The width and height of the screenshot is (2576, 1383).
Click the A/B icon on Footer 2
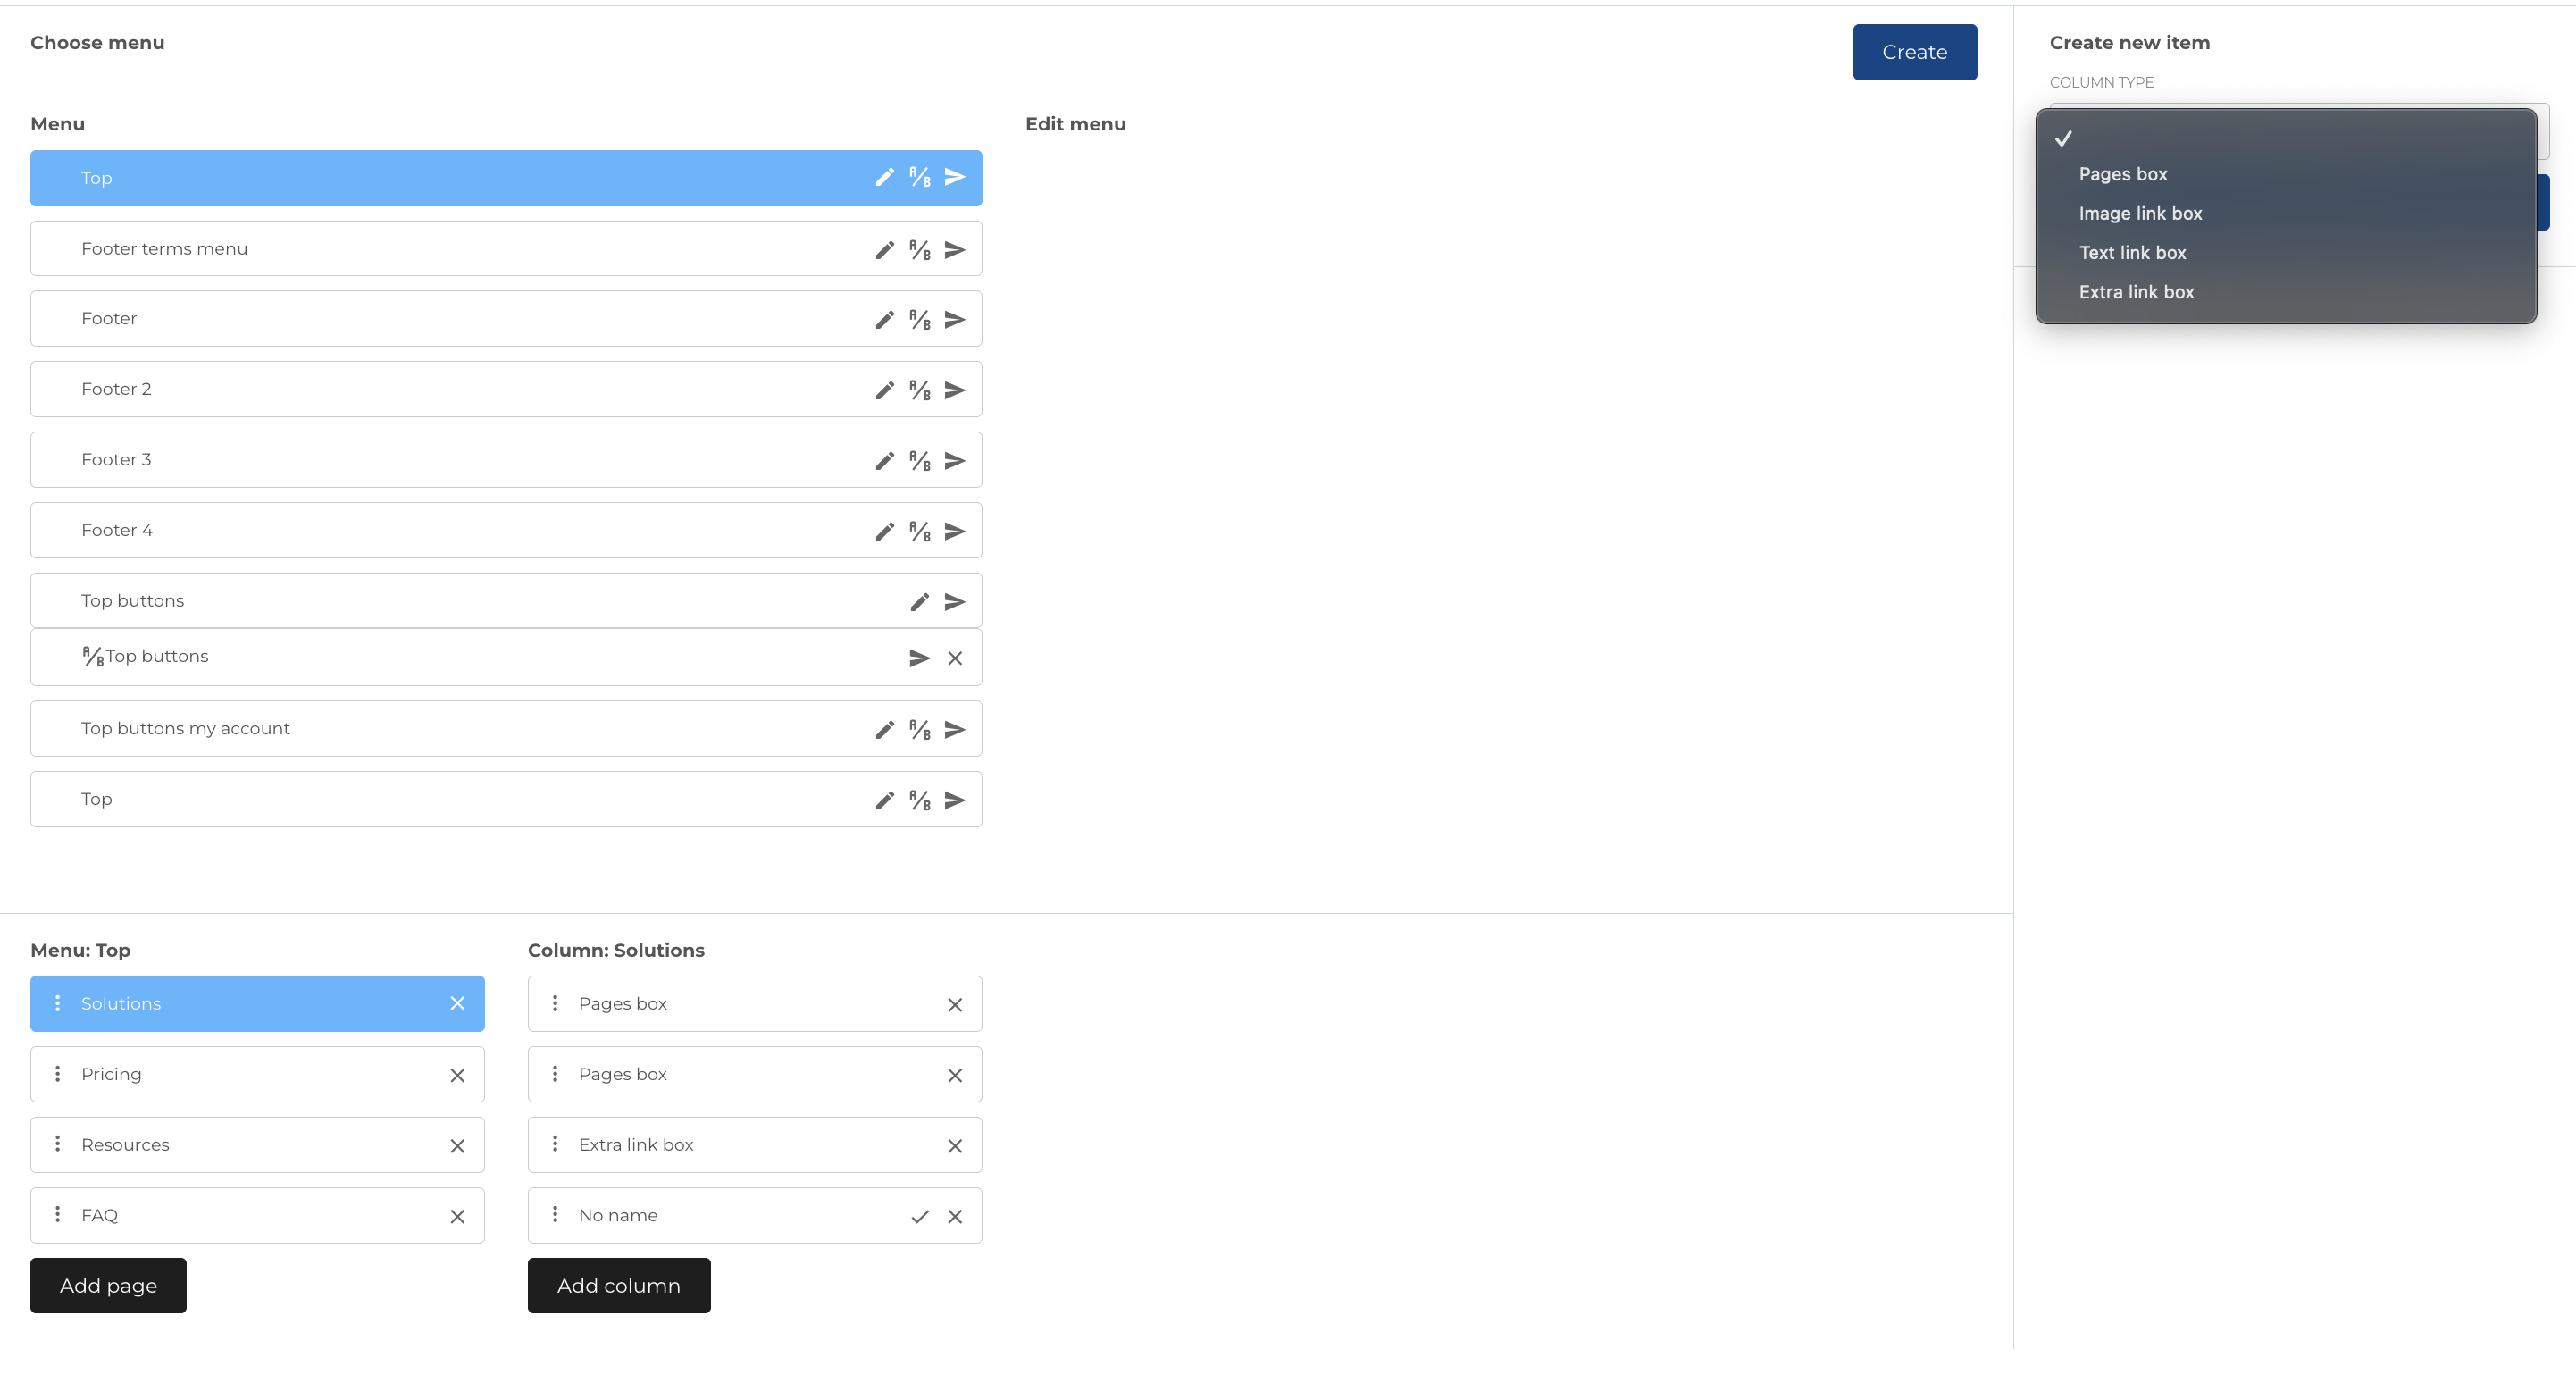point(919,389)
